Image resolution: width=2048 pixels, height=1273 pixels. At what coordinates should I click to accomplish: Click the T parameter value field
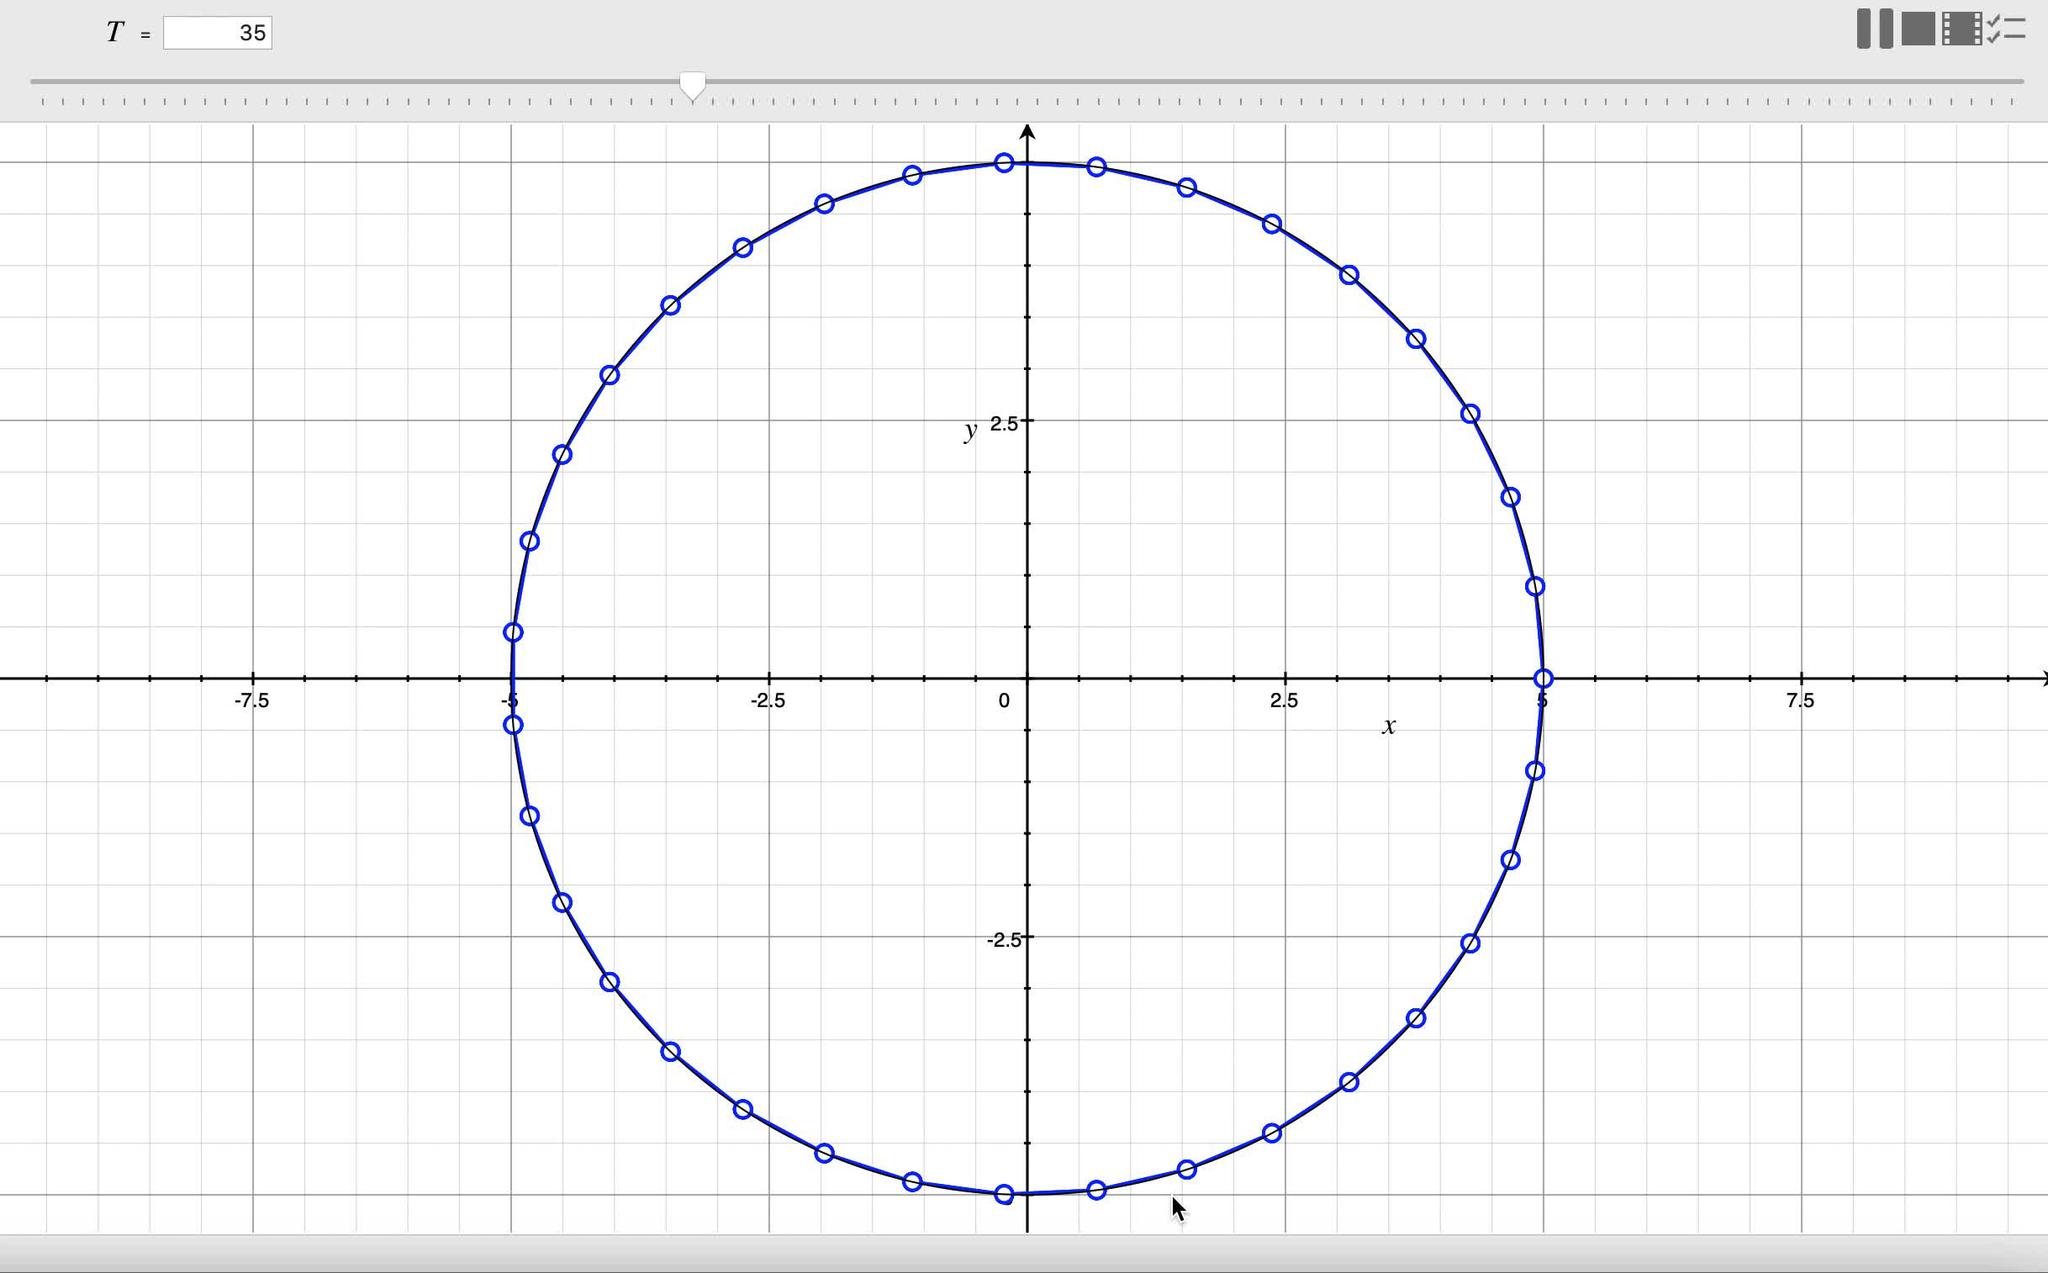(217, 33)
